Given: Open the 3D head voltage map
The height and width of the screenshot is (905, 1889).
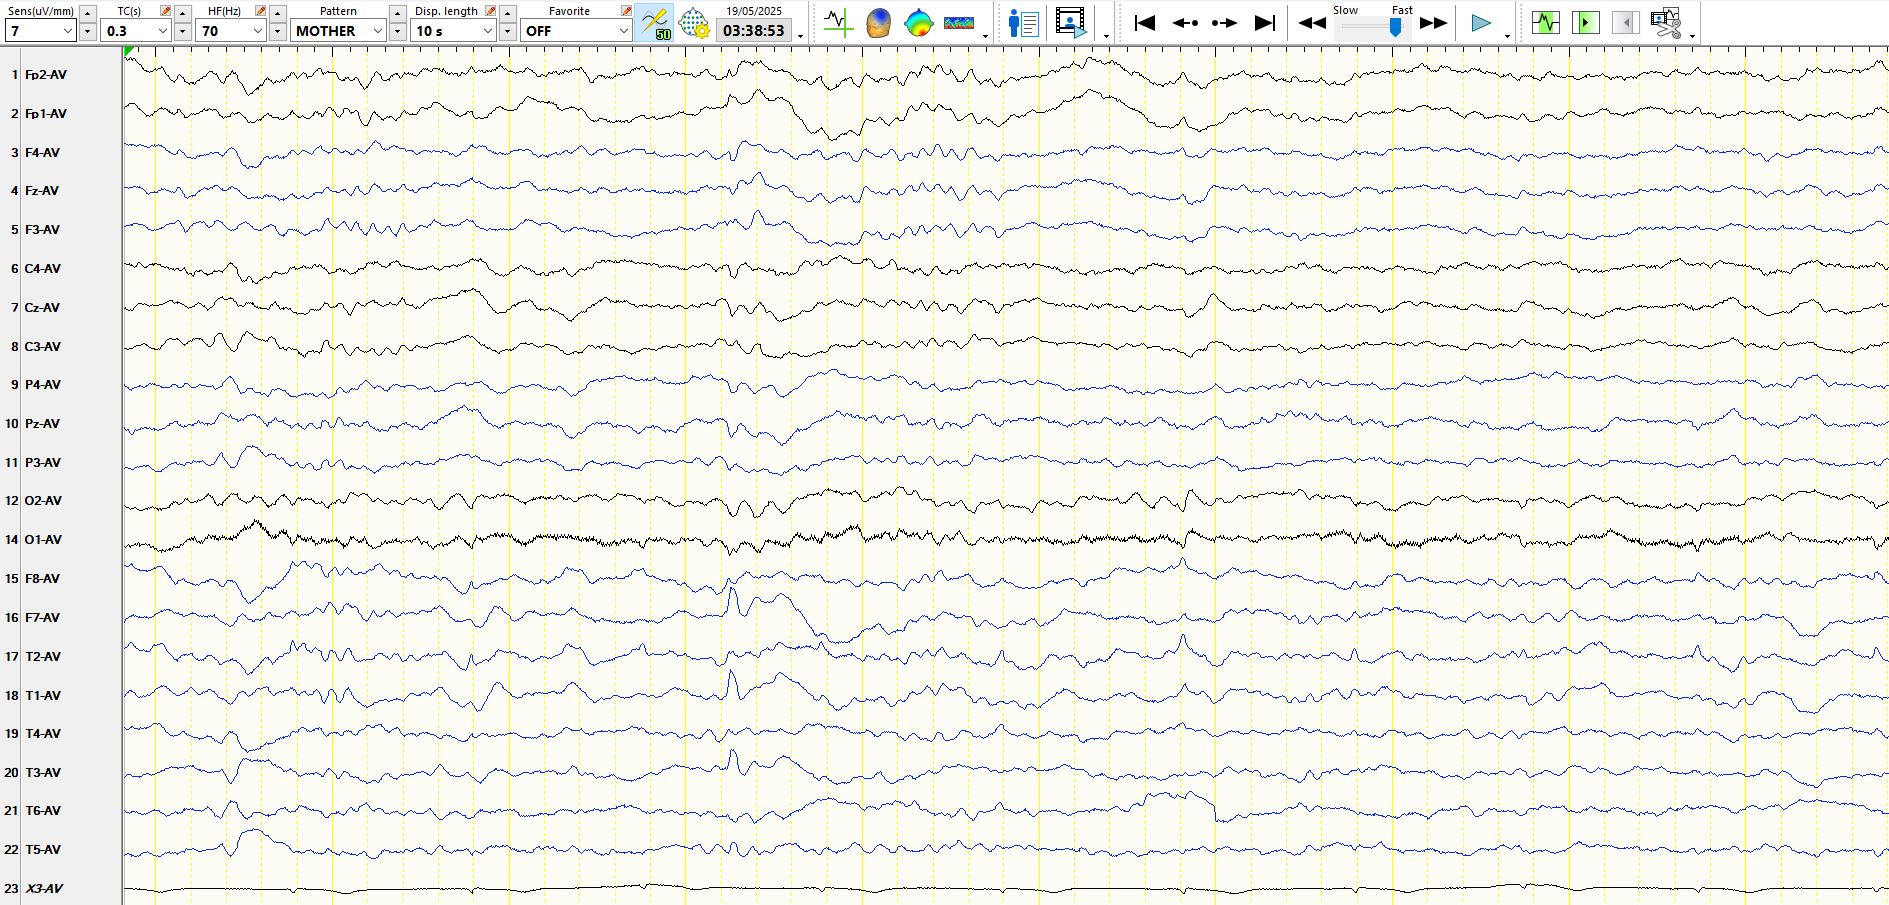Looking at the screenshot, I should [x=878, y=23].
